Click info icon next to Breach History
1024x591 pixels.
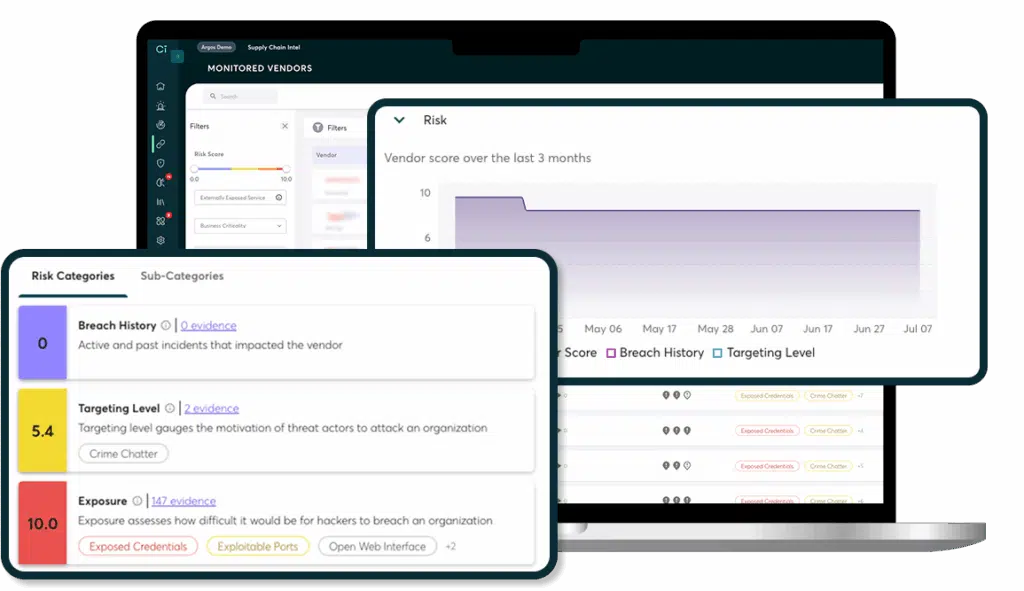coord(166,325)
